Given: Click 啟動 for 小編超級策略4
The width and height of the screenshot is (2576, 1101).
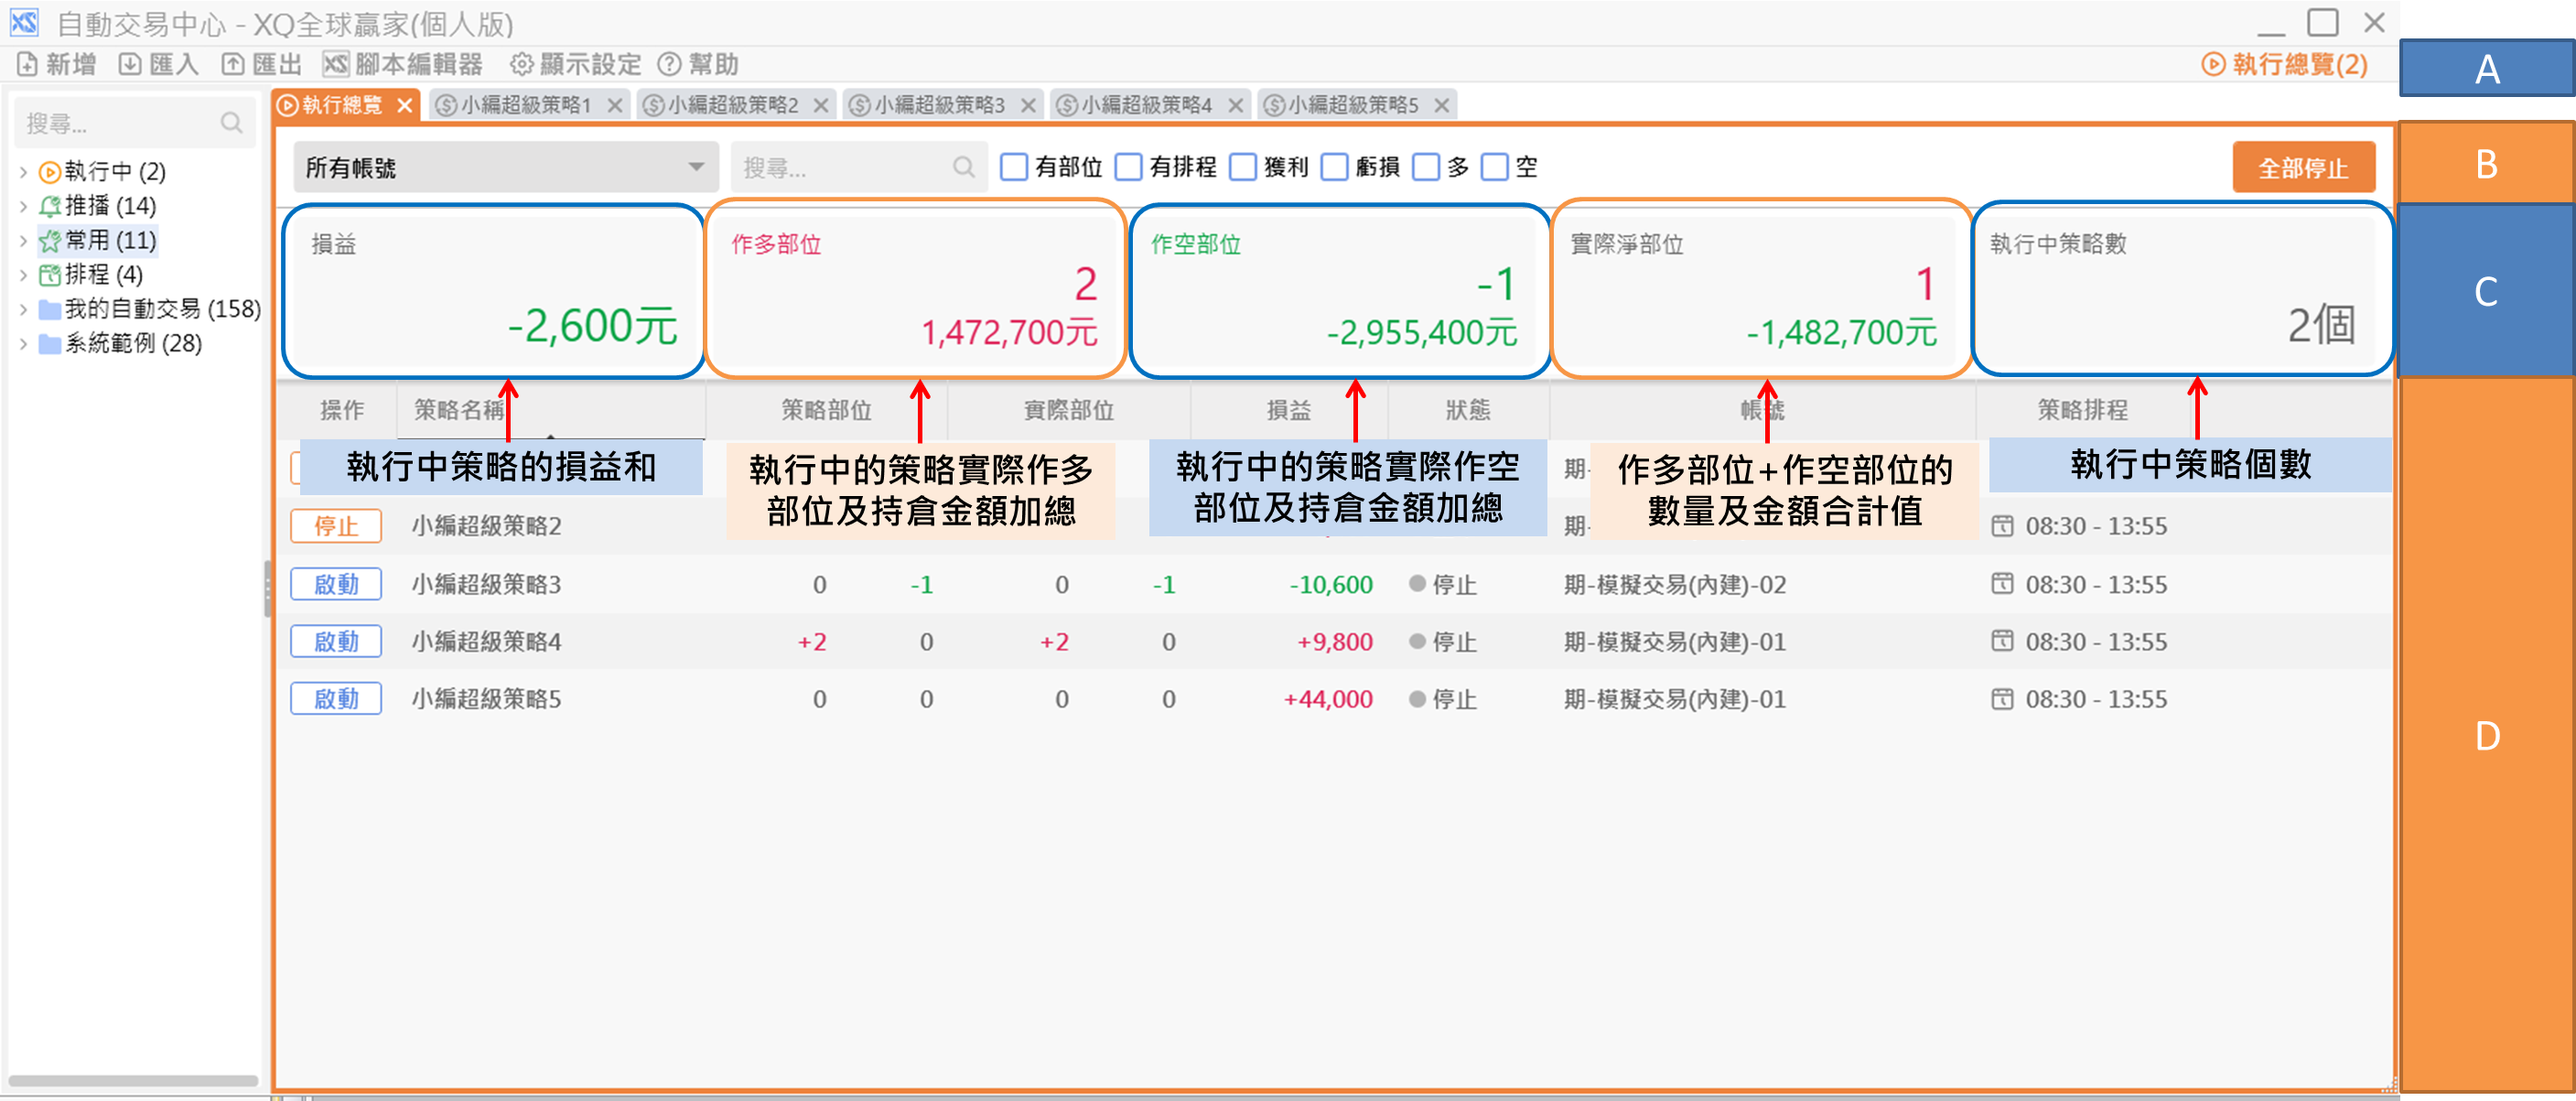Looking at the screenshot, I should 336,641.
